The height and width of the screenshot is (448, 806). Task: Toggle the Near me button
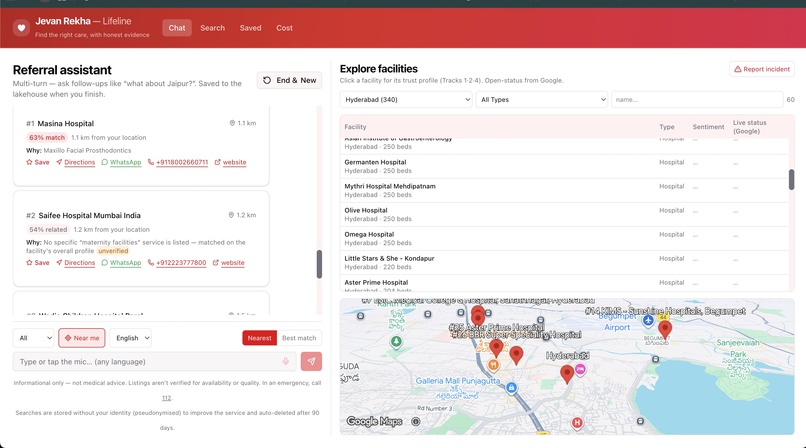click(x=82, y=338)
